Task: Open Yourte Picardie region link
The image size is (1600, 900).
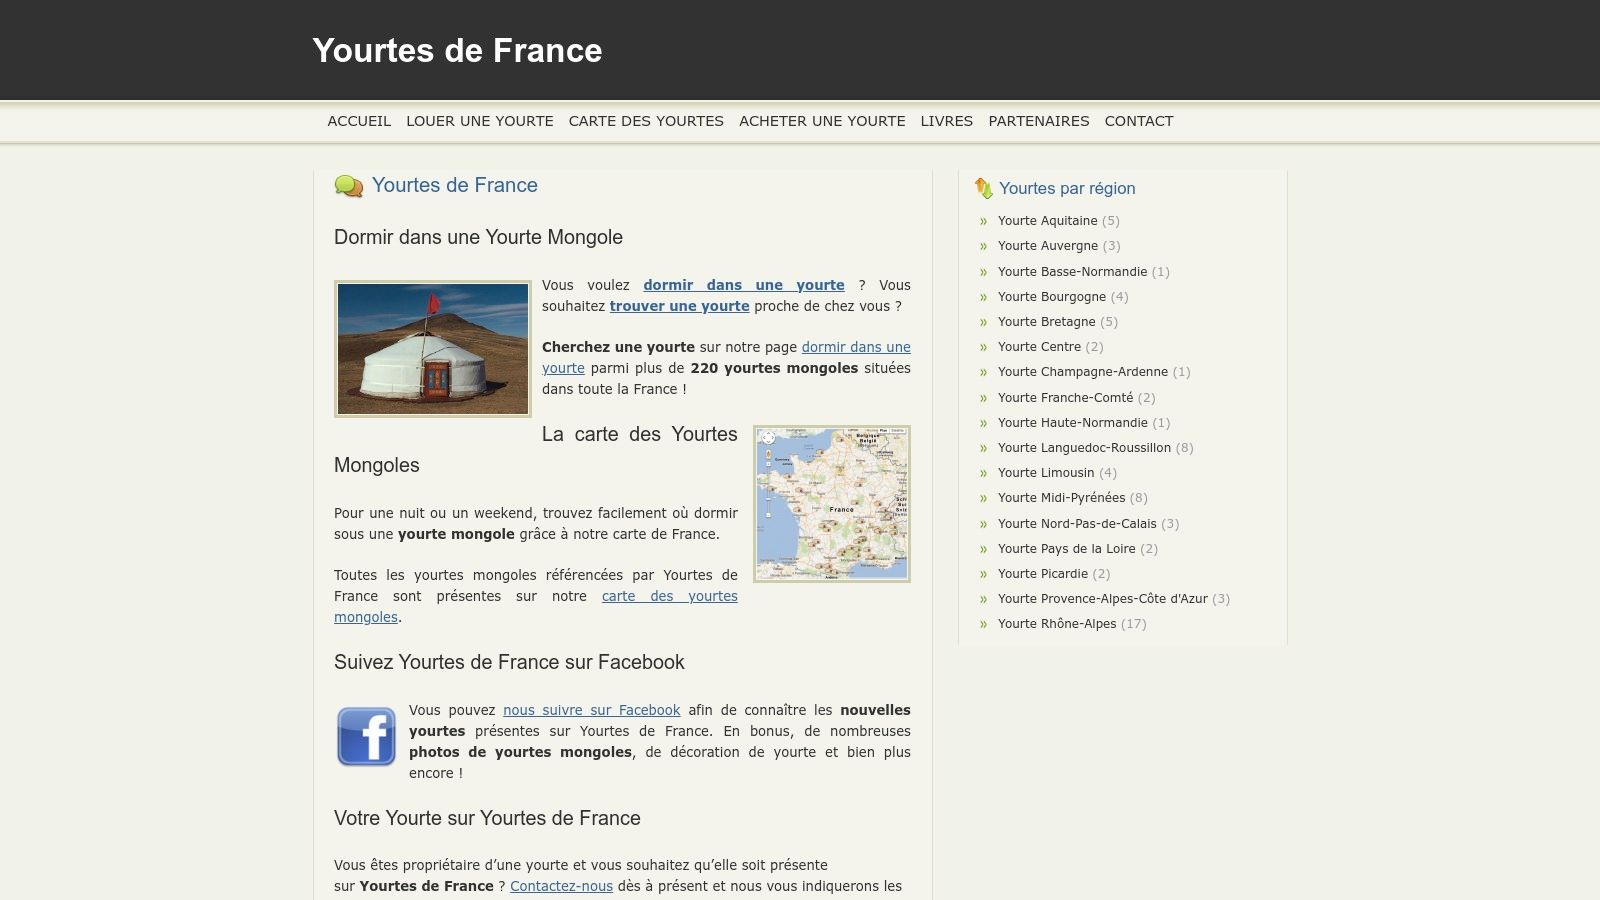Action: click(1043, 574)
